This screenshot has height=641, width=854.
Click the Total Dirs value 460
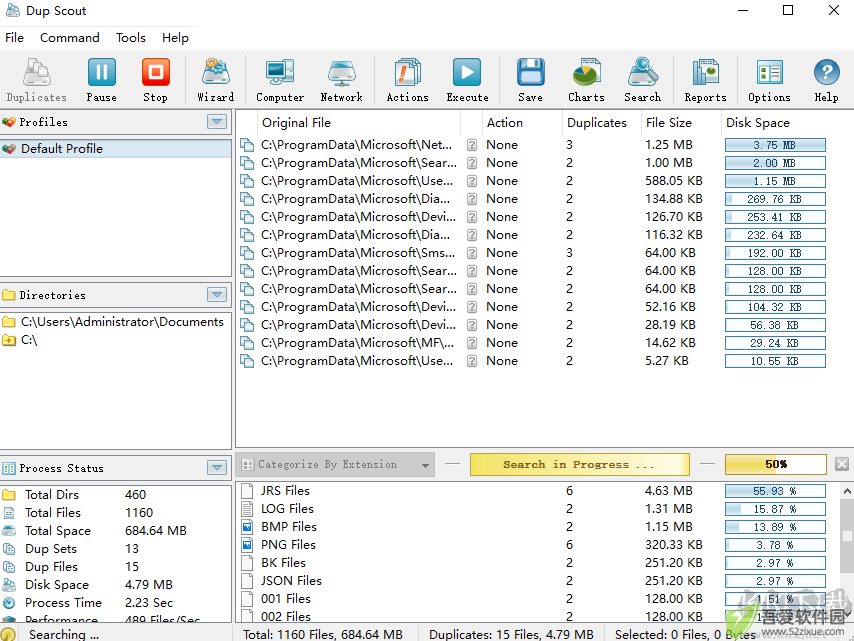136,495
